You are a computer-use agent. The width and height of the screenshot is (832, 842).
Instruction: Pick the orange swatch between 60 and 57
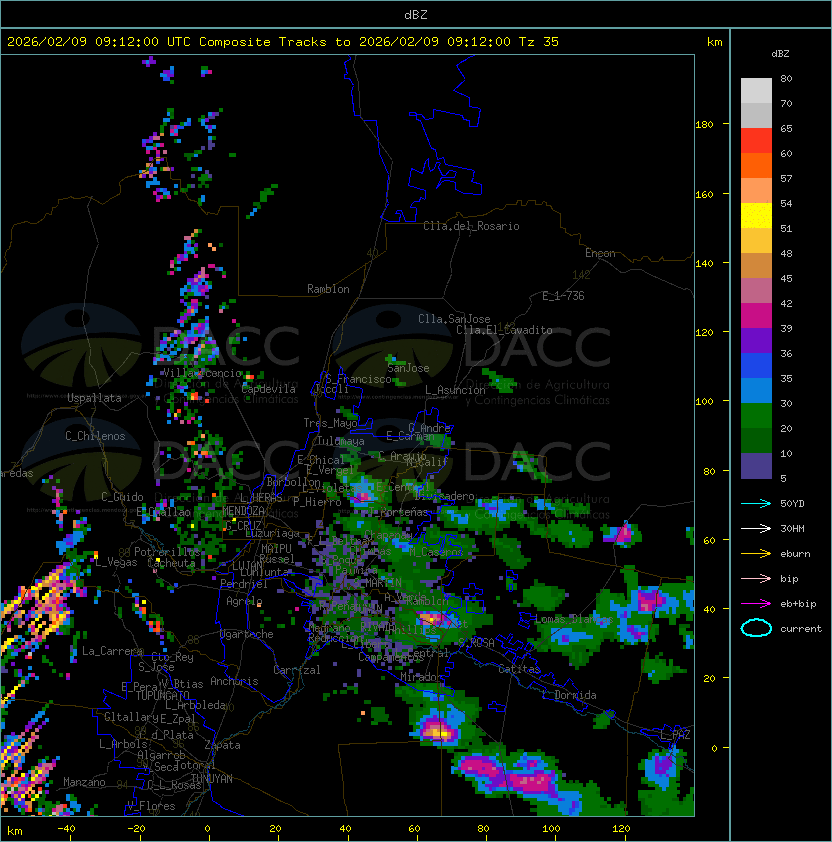[x=756, y=165]
